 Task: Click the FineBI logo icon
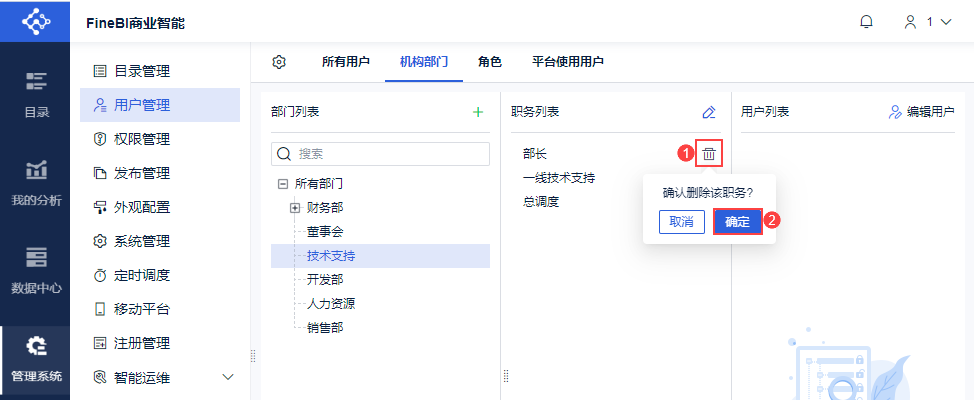tap(35, 21)
